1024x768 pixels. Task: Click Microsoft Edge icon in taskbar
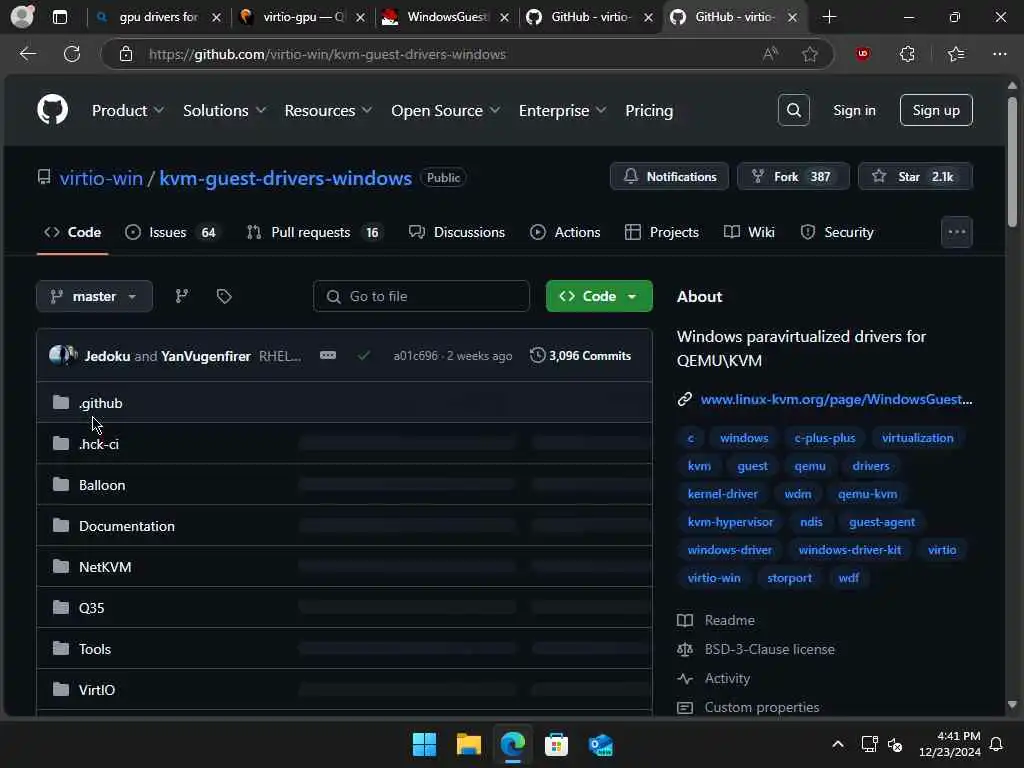point(513,744)
